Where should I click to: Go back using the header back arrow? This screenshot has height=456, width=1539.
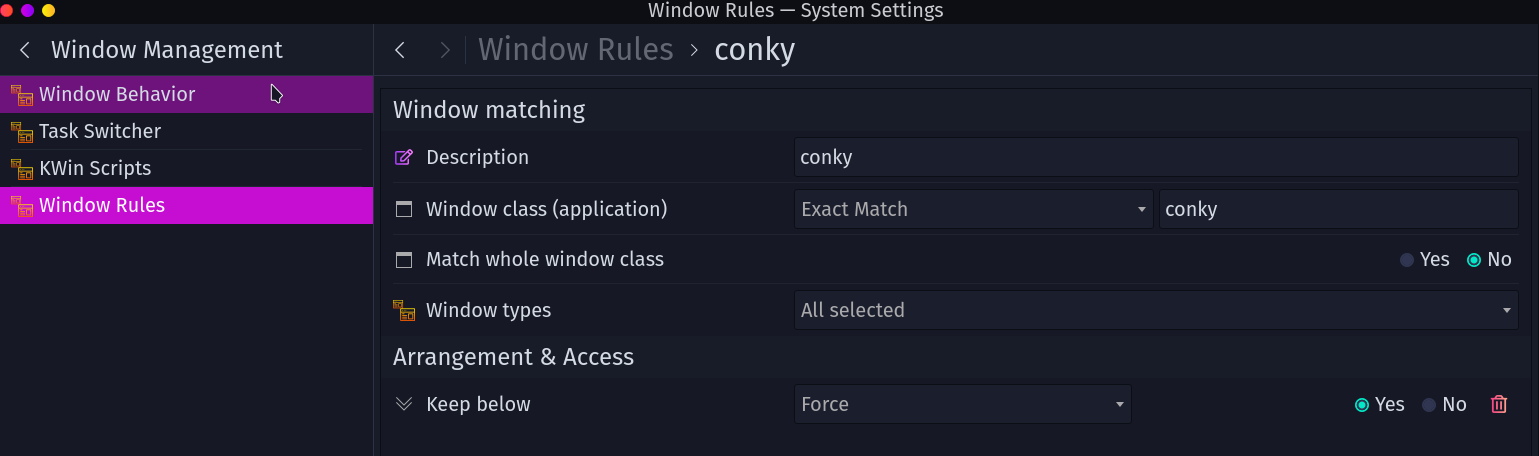pos(400,50)
